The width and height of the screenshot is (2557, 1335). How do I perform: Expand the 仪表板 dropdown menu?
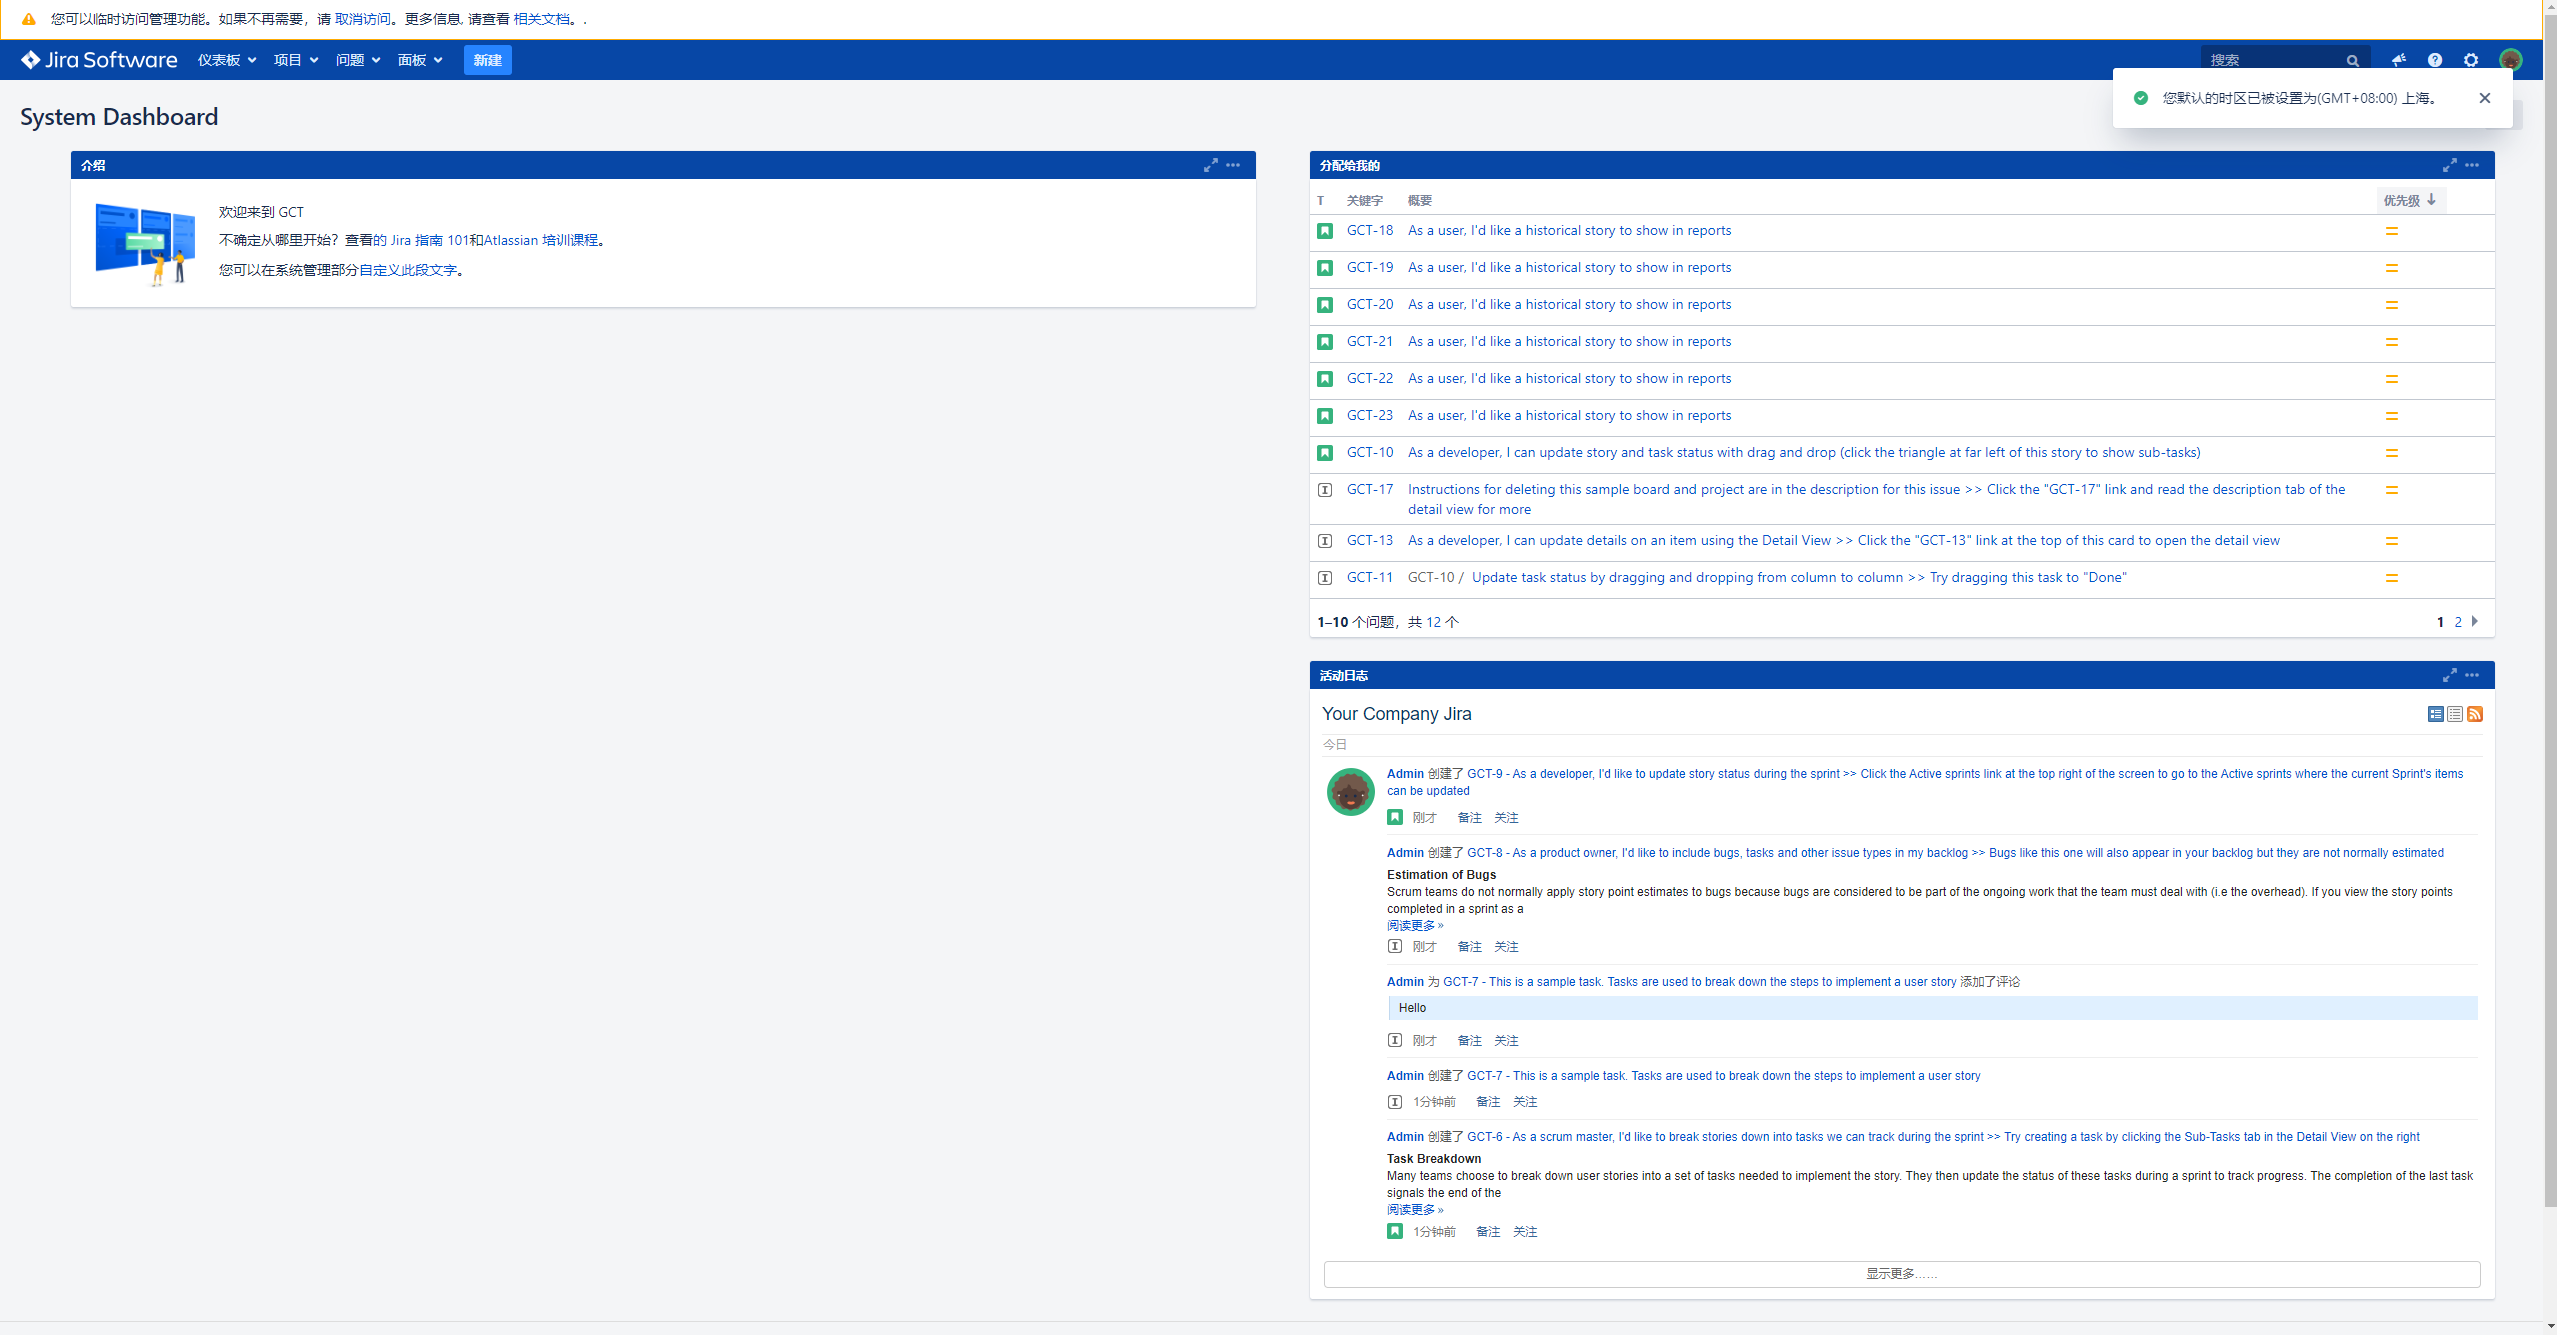[227, 60]
